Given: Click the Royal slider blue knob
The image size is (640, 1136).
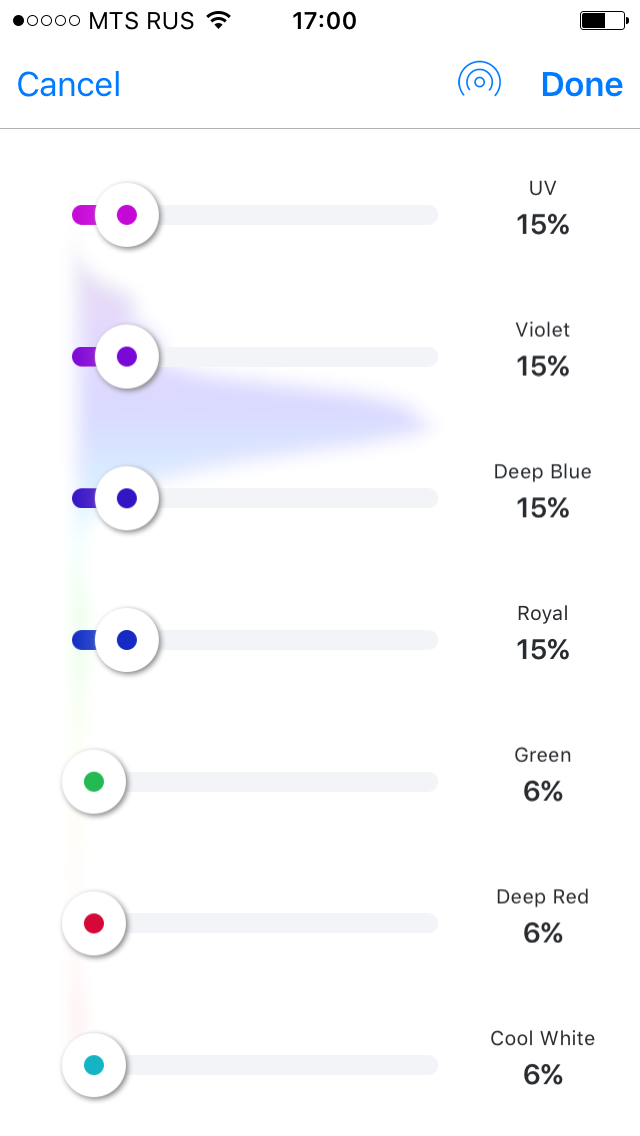Looking at the screenshot, I should click(127, 640).
